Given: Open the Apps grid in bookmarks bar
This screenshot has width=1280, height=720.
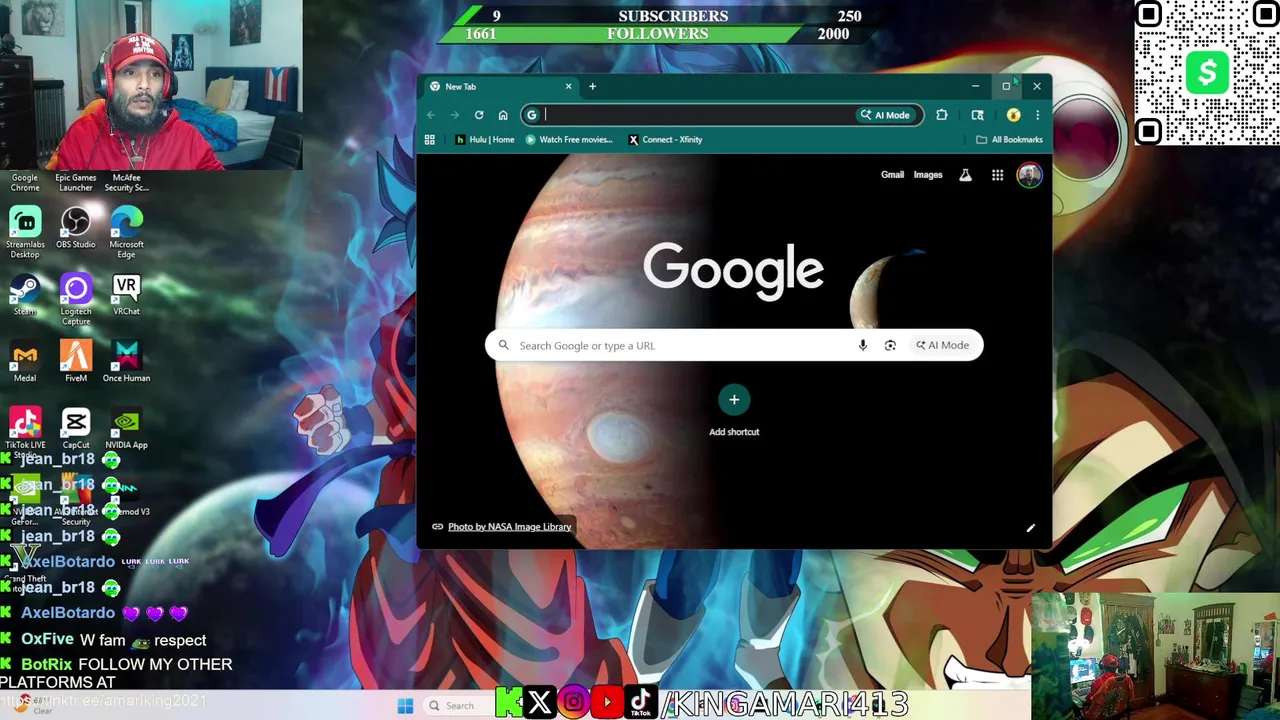Looking at the screenshot, I should (430, 140).
